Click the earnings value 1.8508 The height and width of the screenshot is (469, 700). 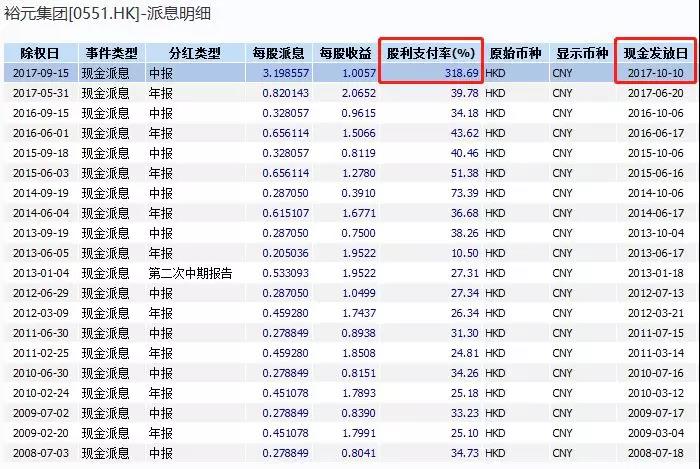tap(358, 353)
